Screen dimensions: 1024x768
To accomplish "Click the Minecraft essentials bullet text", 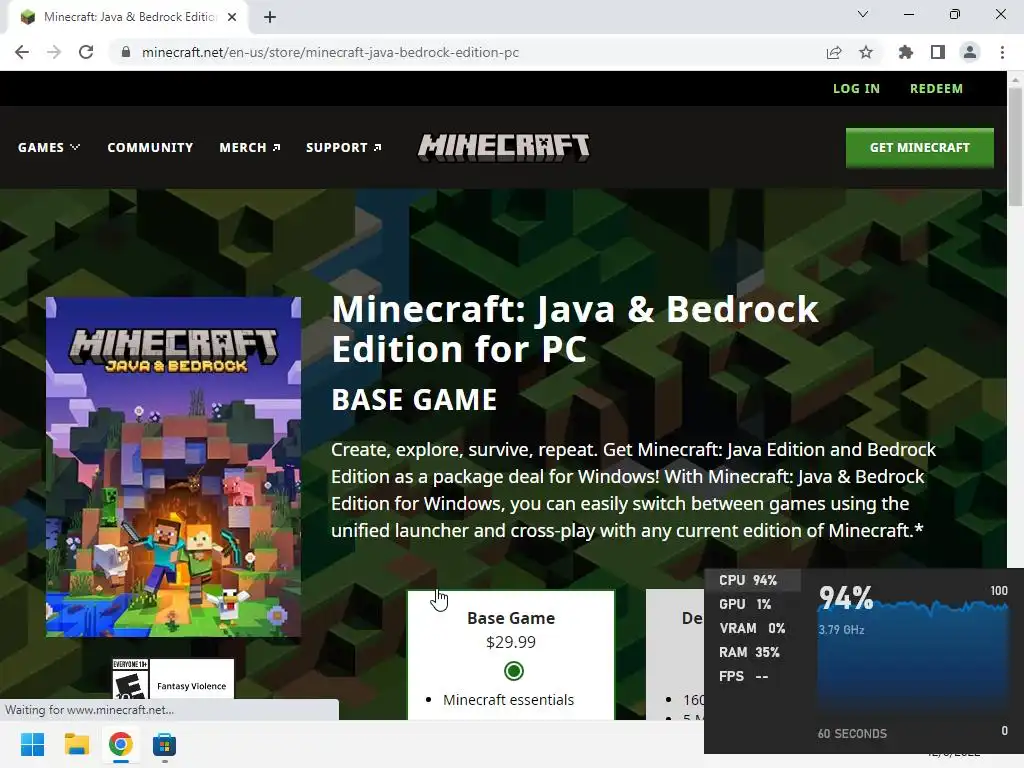I will (508, 699).
